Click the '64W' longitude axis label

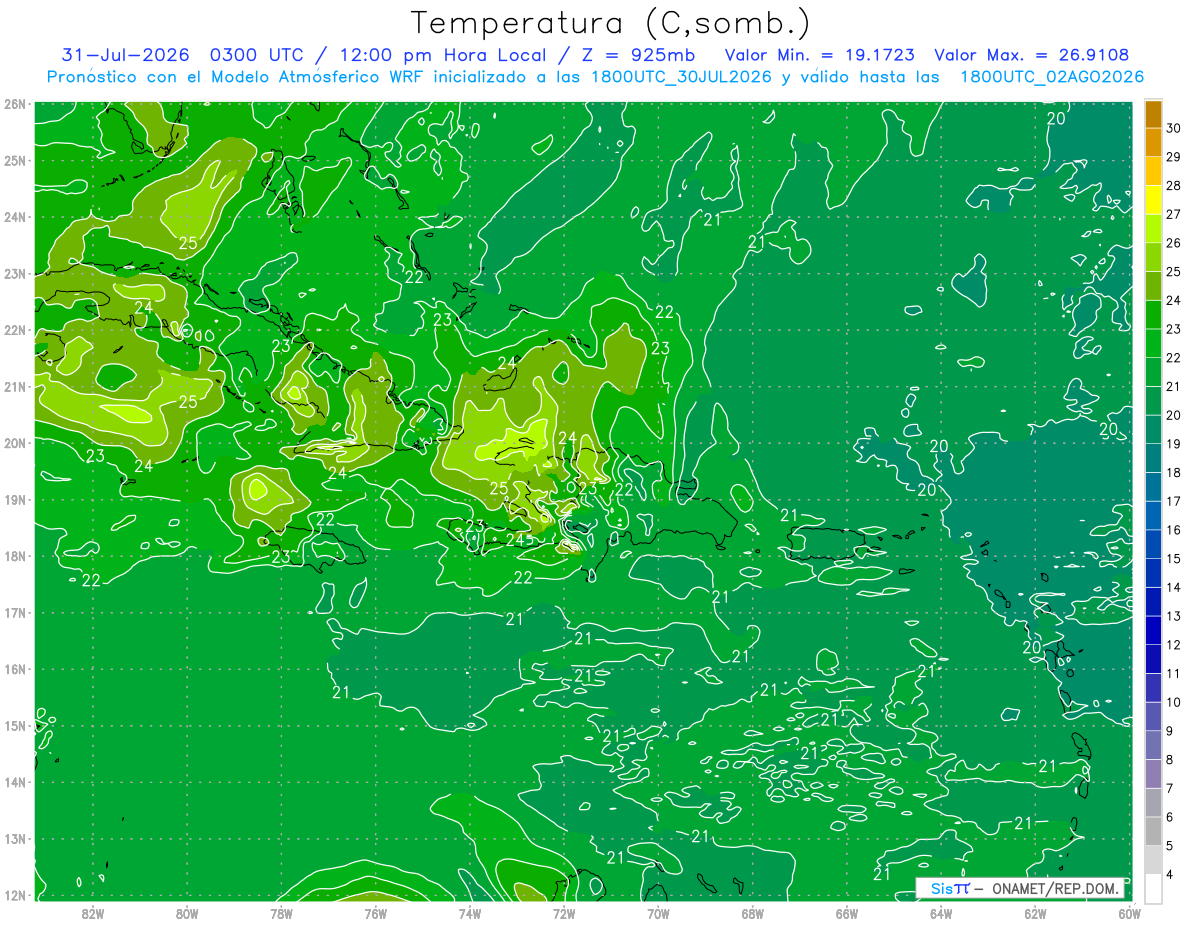(x=941, y=914)
